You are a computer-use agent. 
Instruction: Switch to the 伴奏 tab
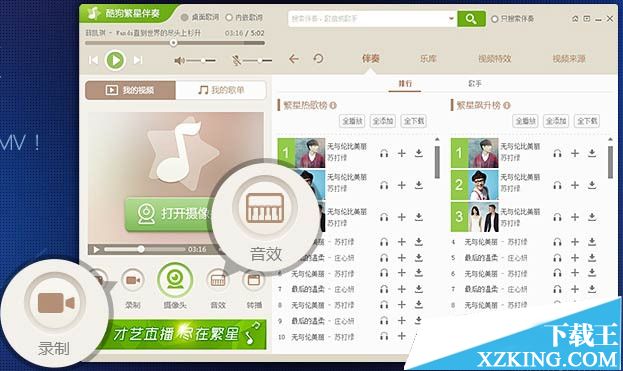370,59
